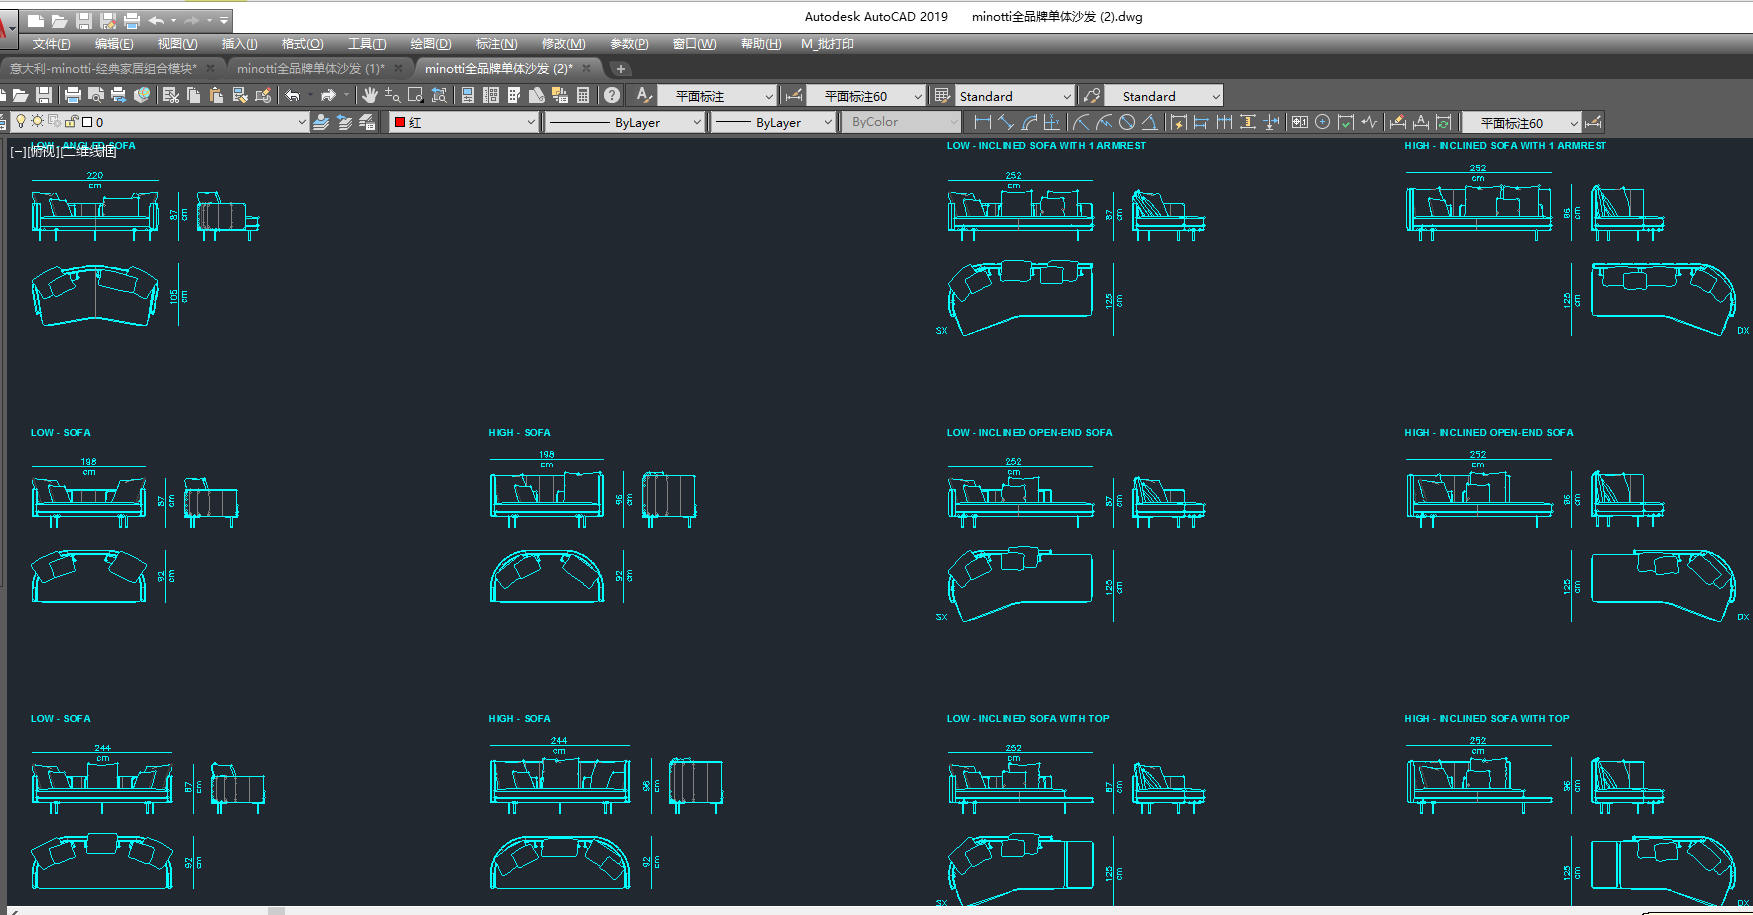Screen dimensions: 1753x915
Task: Activate the Pan hand tool
Action: 368,95
